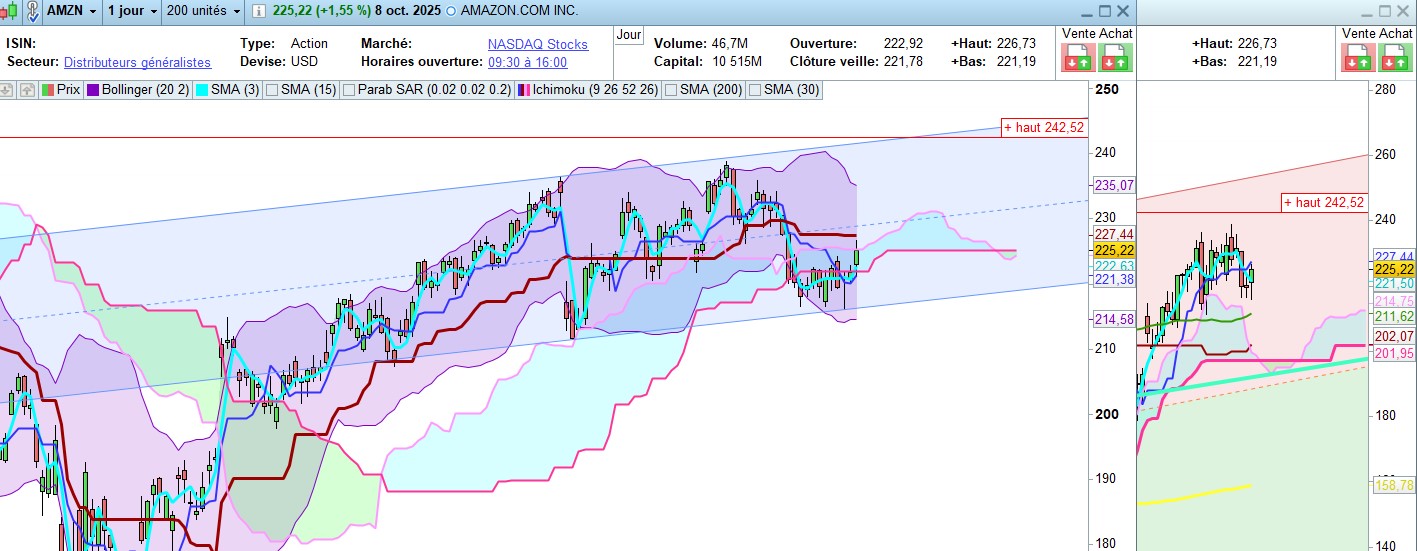Enable the Parab SAR indicator checkbox
Image resolution: width=1417 pixels, height=551 pixels.
348,89
